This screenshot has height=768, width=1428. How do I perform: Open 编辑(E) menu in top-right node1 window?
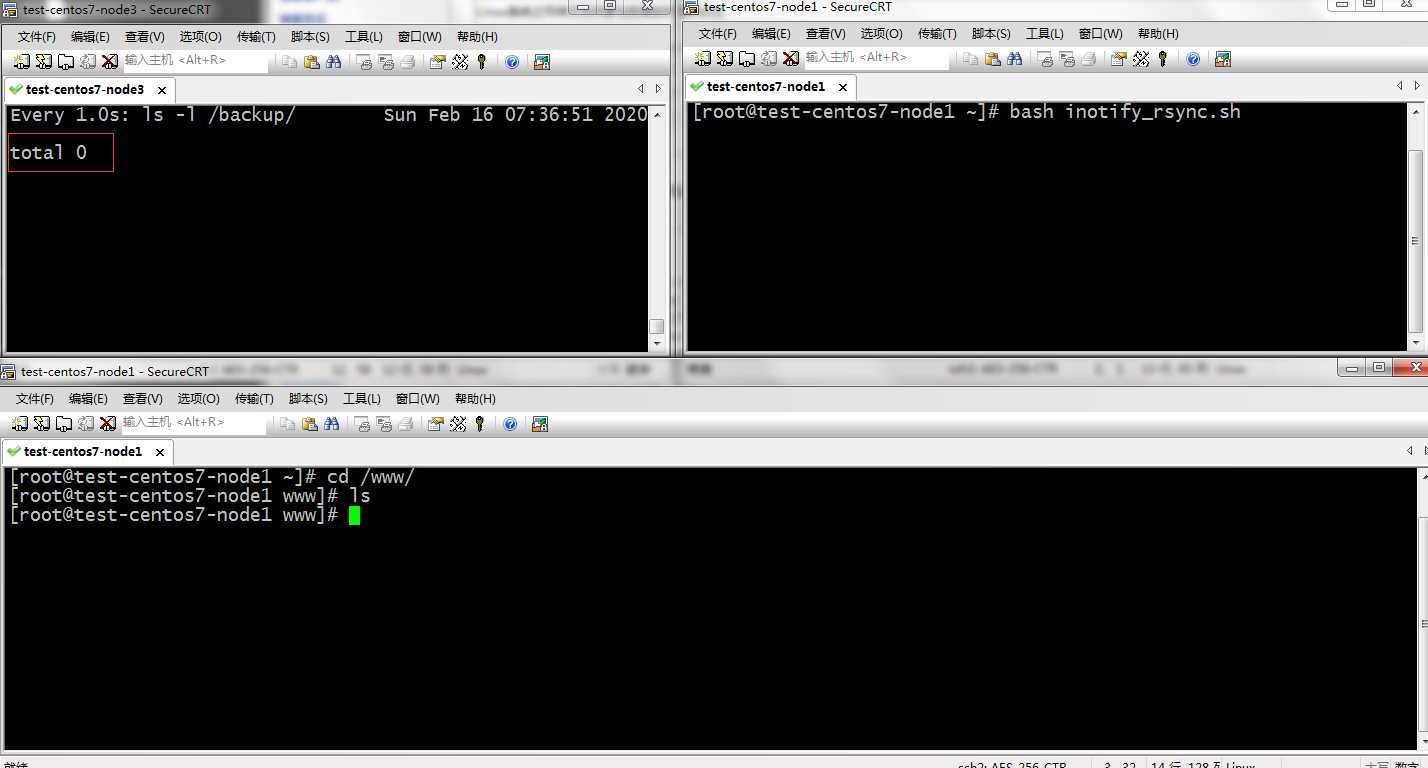(x=771, y=34)
